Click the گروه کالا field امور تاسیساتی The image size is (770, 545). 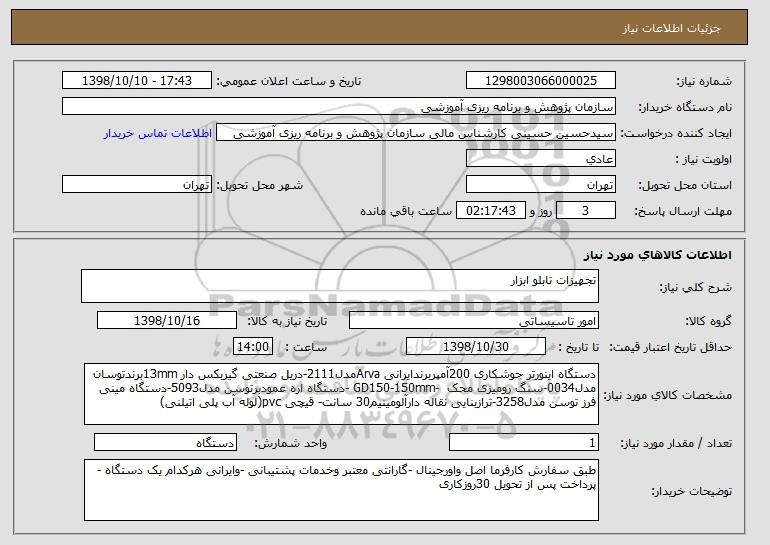[474, 321]
